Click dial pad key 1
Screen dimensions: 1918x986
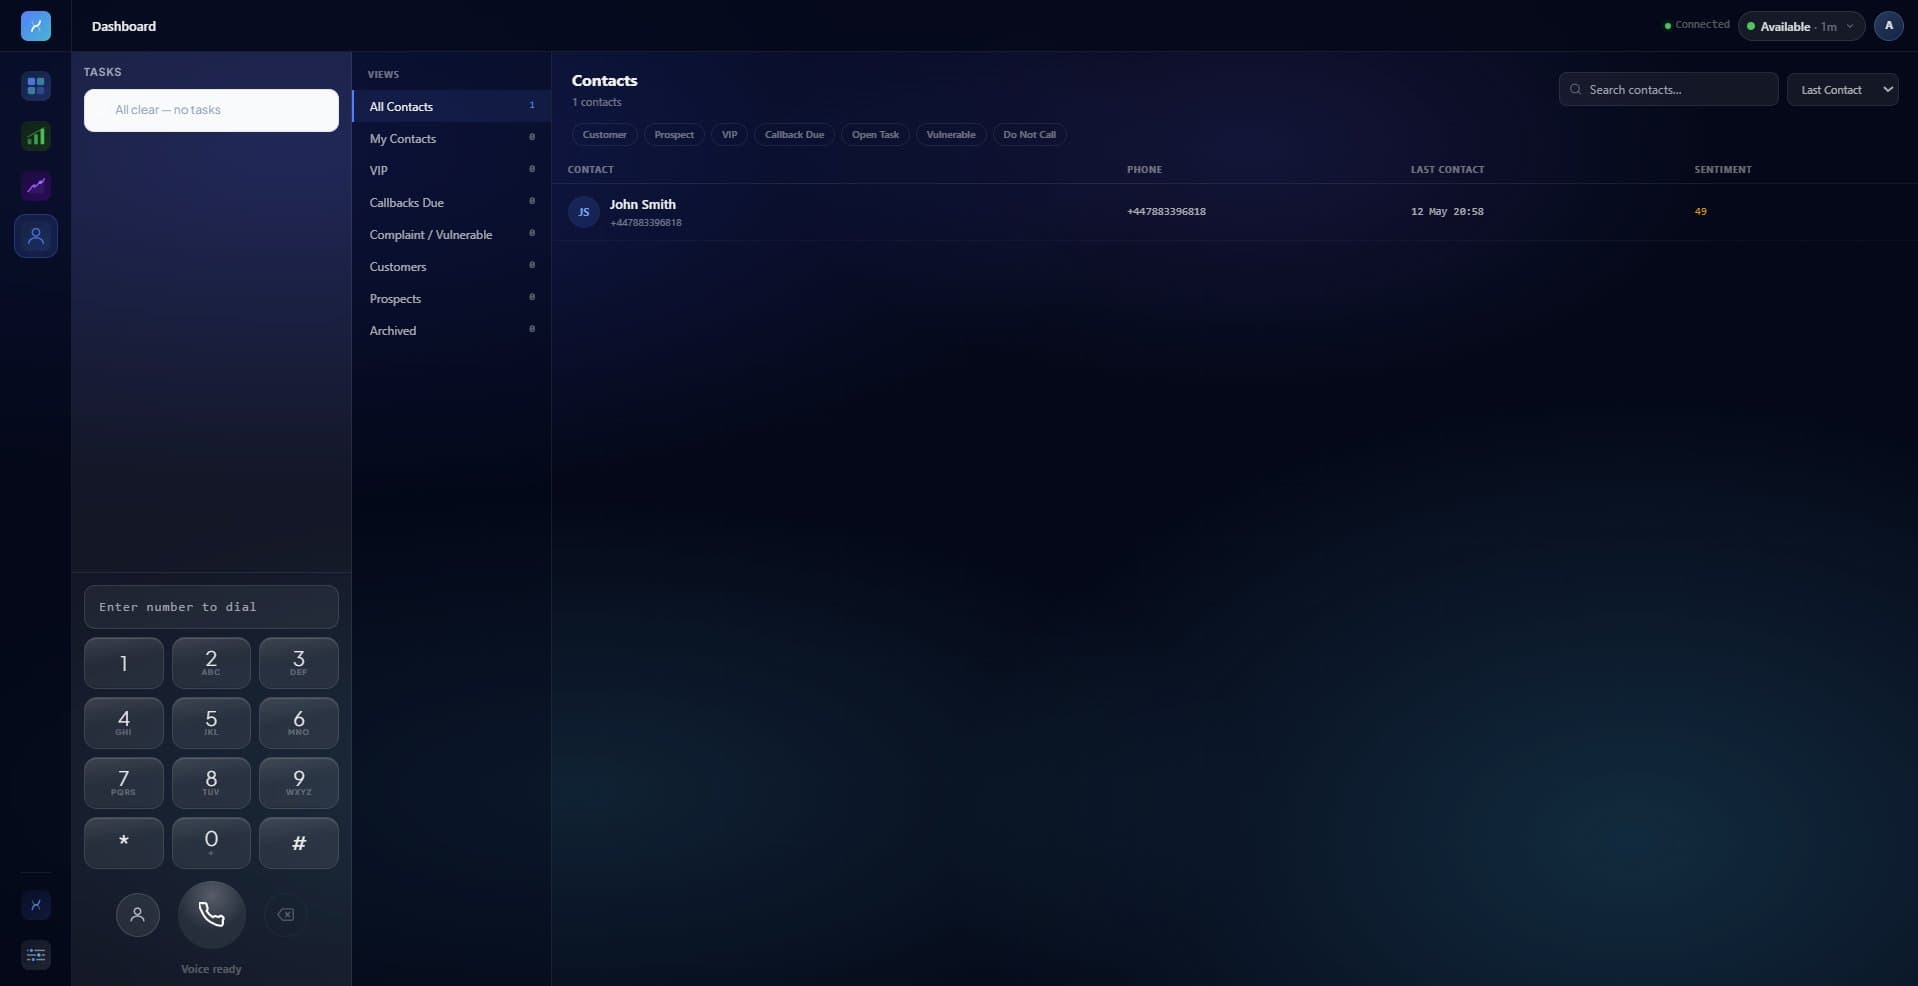[124, 663]
